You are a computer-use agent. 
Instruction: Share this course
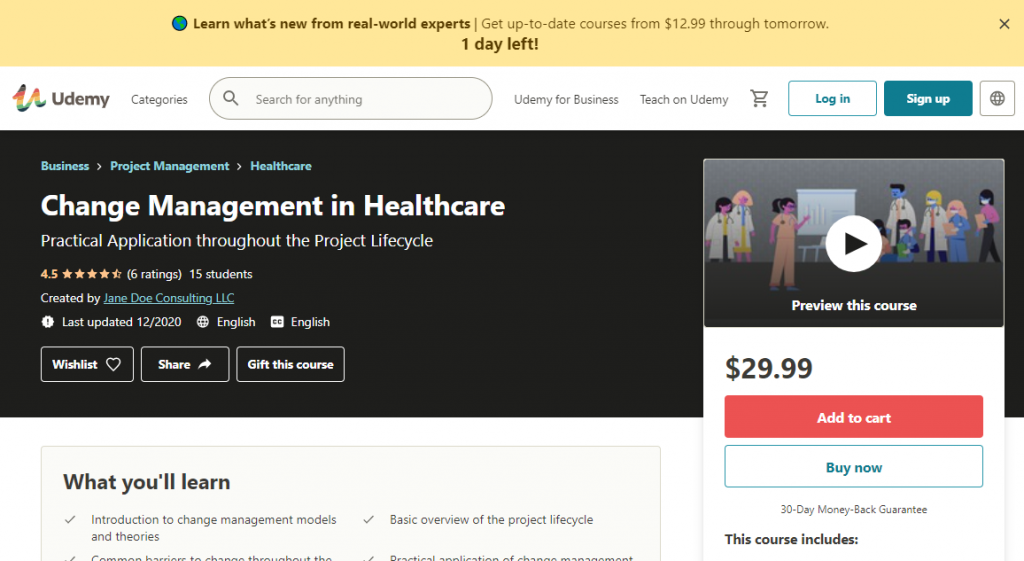[185, 365]
